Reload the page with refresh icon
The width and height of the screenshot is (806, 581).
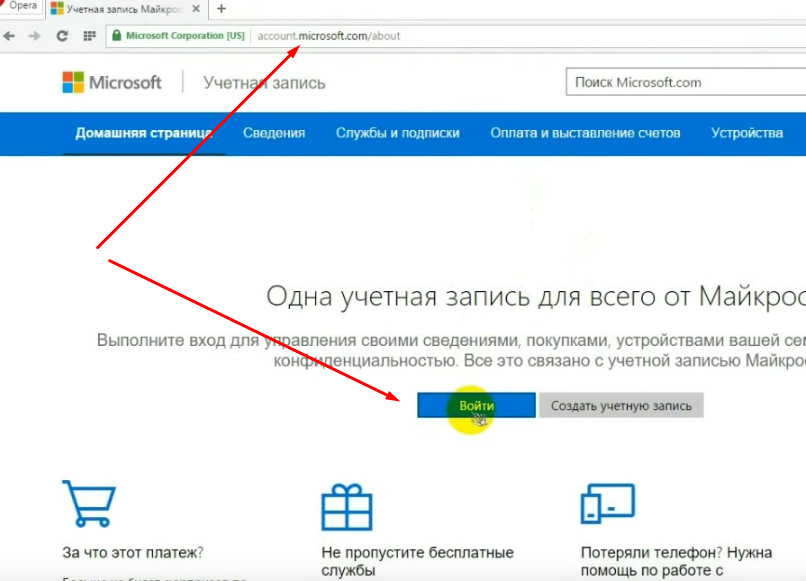coord(62,36)
